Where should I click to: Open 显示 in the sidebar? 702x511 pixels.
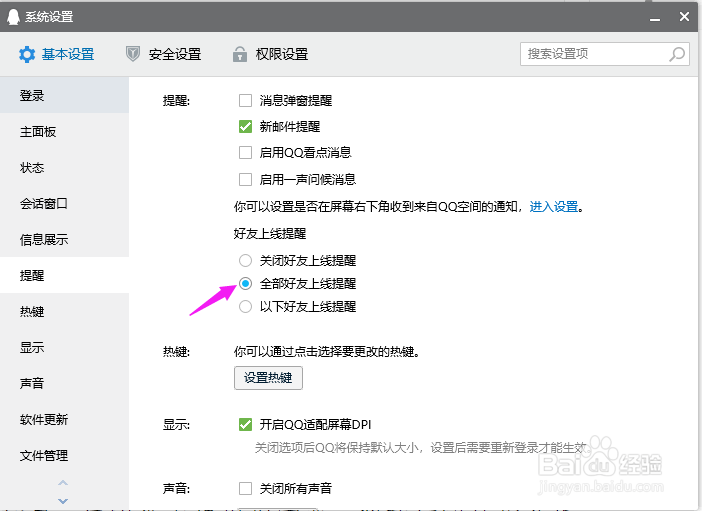pos(64,347)
